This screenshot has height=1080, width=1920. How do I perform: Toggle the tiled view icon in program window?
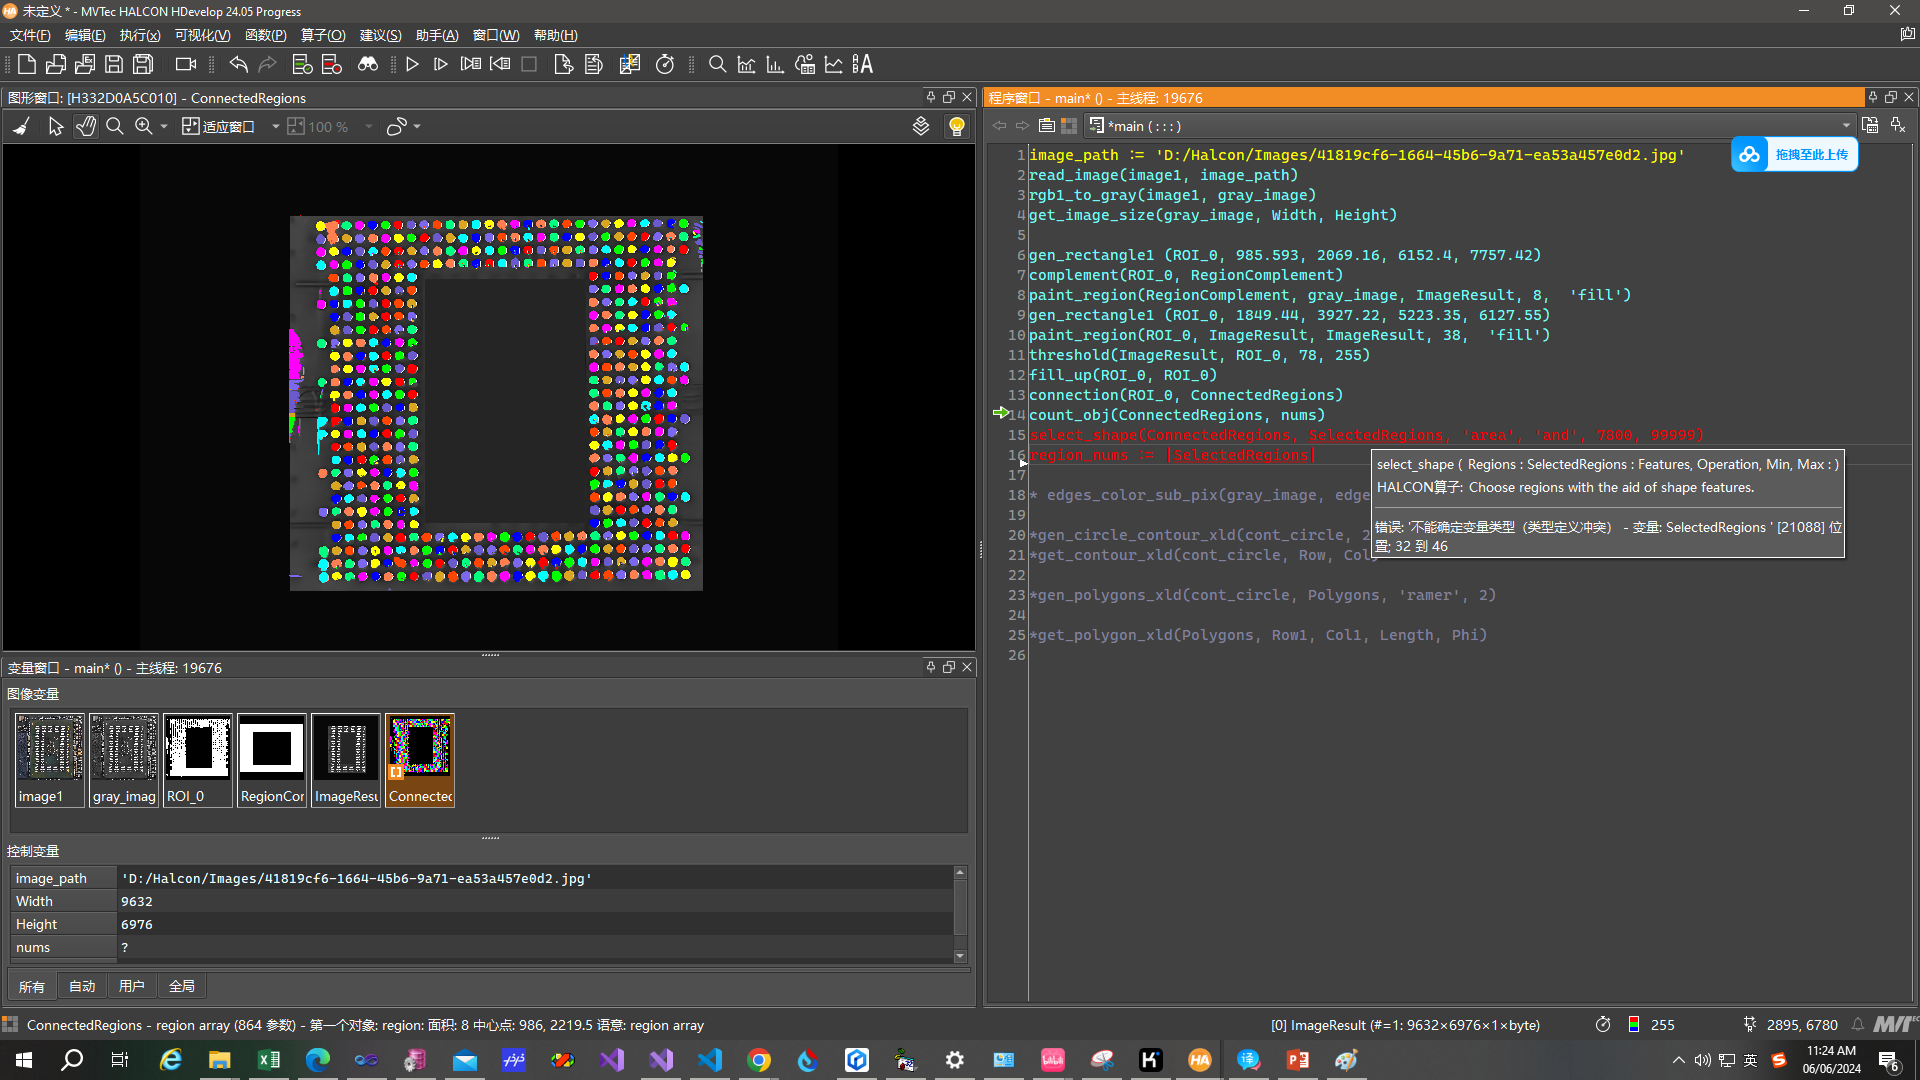click(1069, 126)
